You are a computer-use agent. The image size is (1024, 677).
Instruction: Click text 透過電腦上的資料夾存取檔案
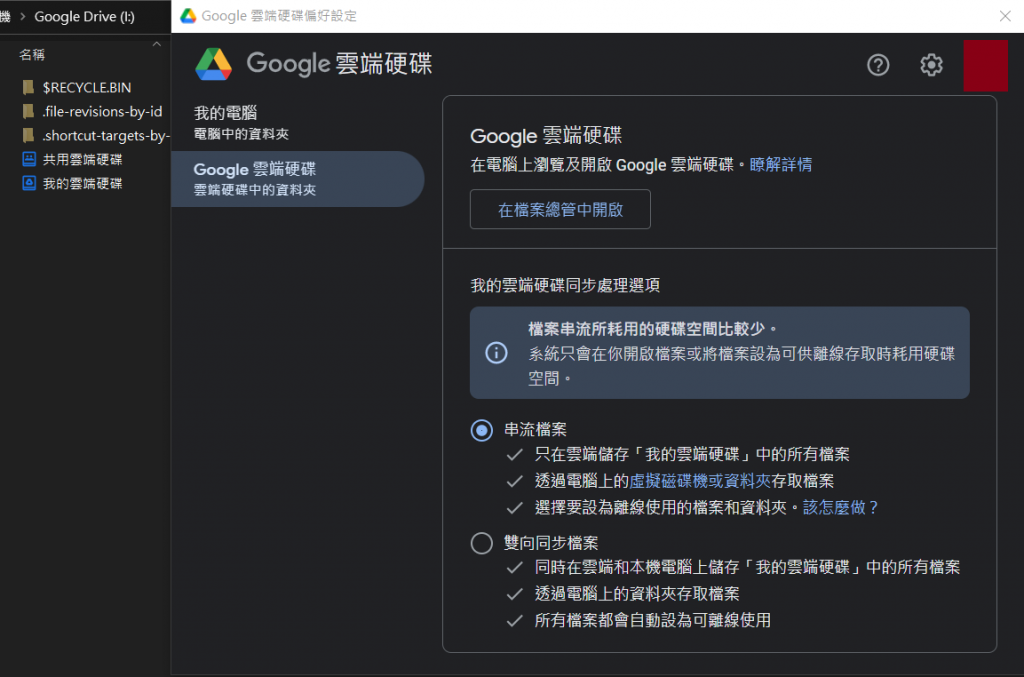(x=637, y=593)
